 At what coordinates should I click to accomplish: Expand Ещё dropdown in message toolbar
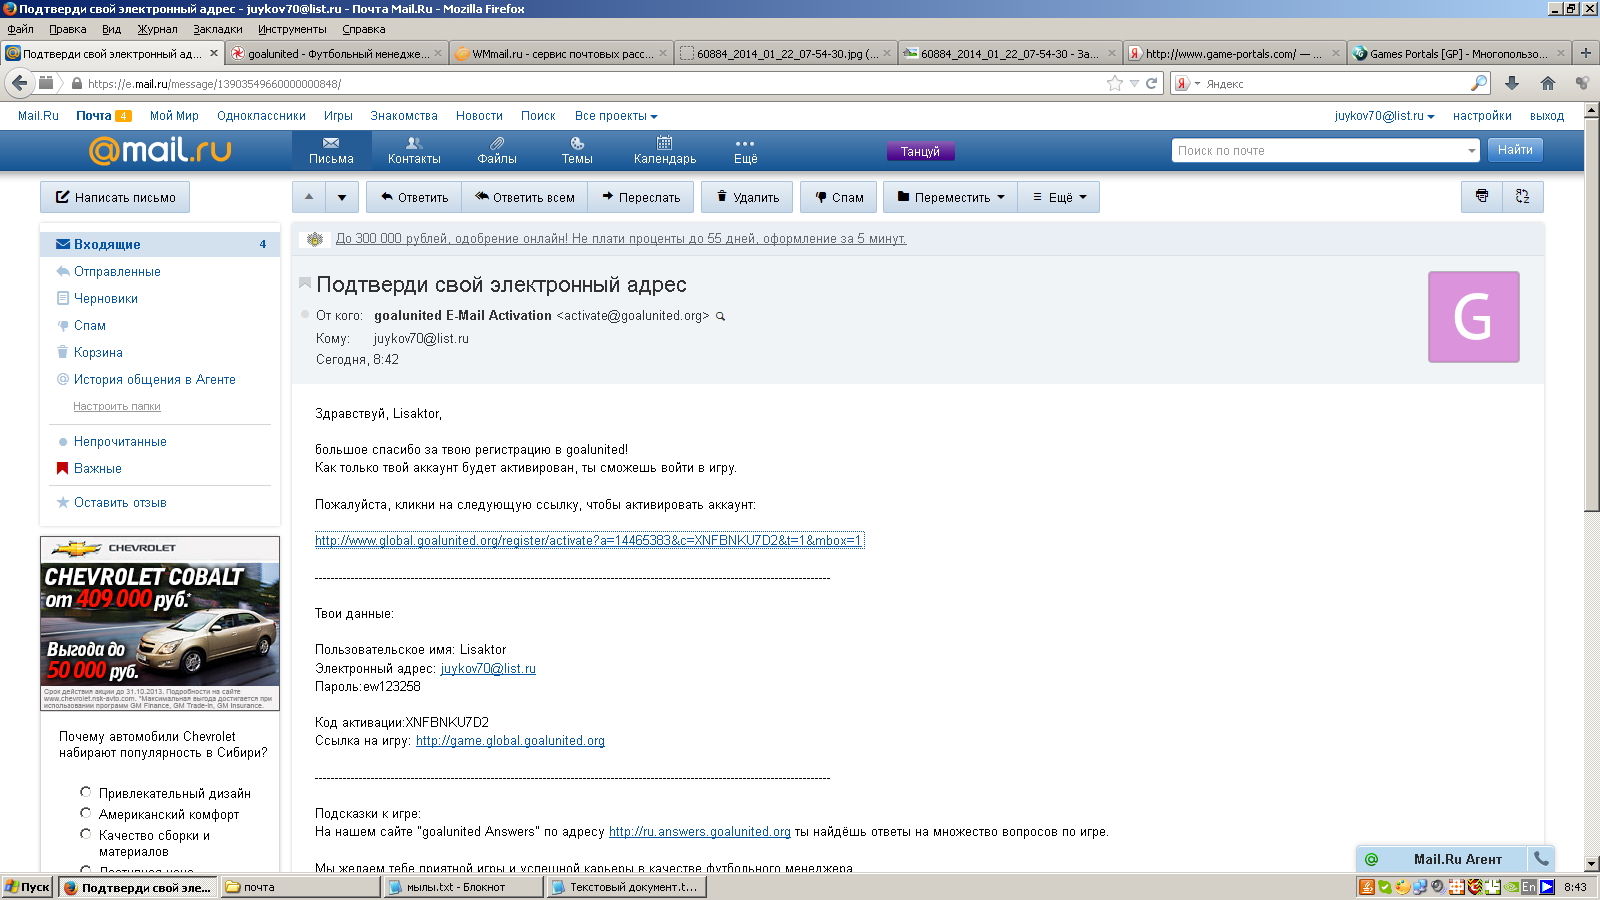[x=1060, y=197]
